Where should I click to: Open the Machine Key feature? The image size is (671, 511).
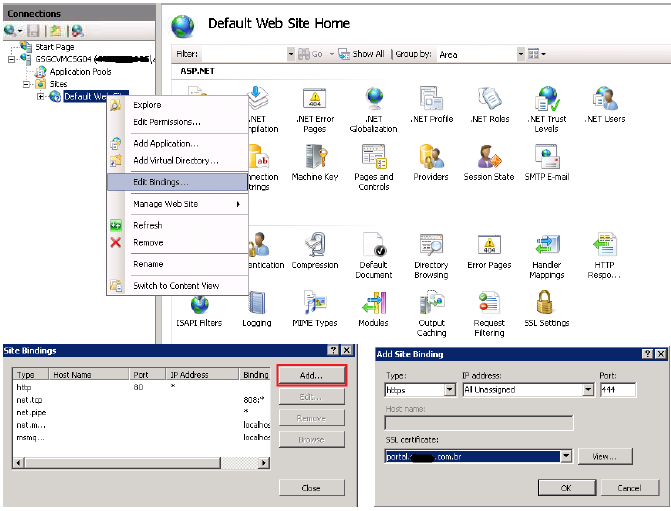click(x=315, y=159)
